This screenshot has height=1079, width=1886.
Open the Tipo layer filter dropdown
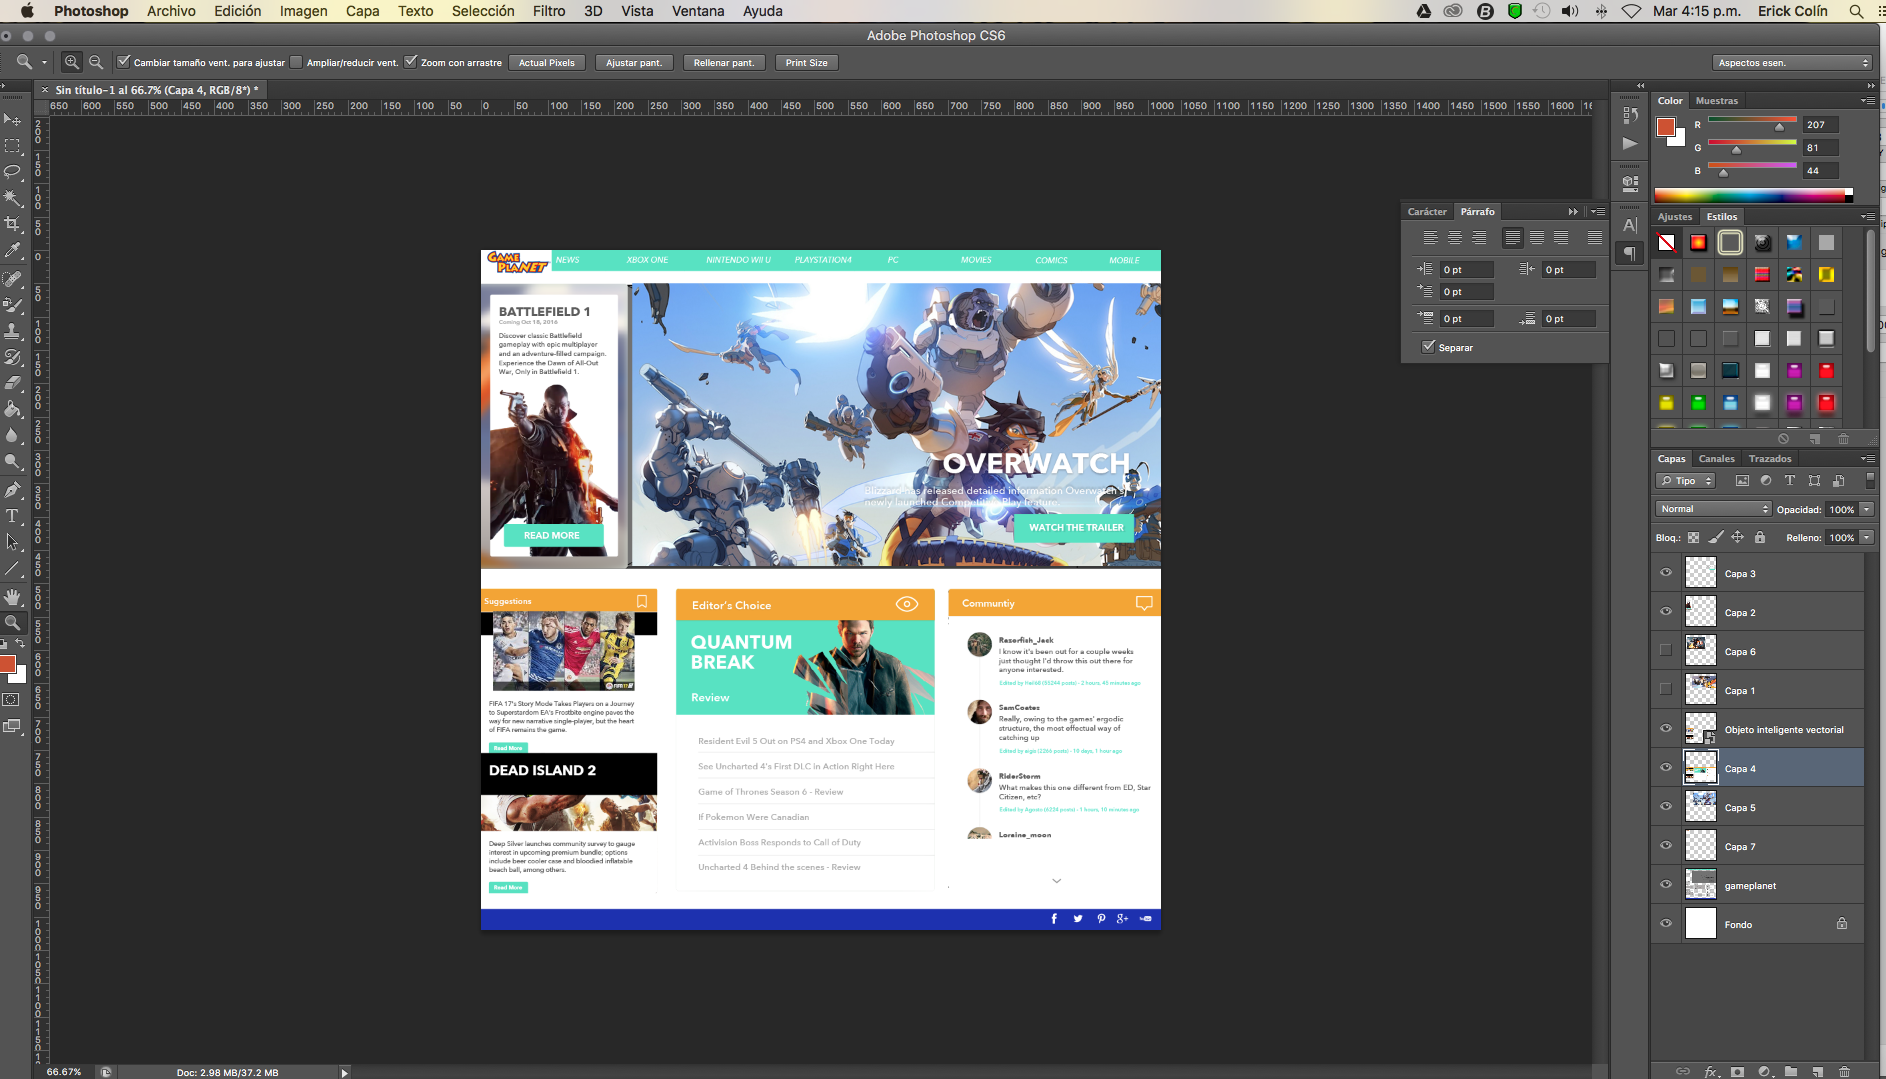tap(1686, 481)
